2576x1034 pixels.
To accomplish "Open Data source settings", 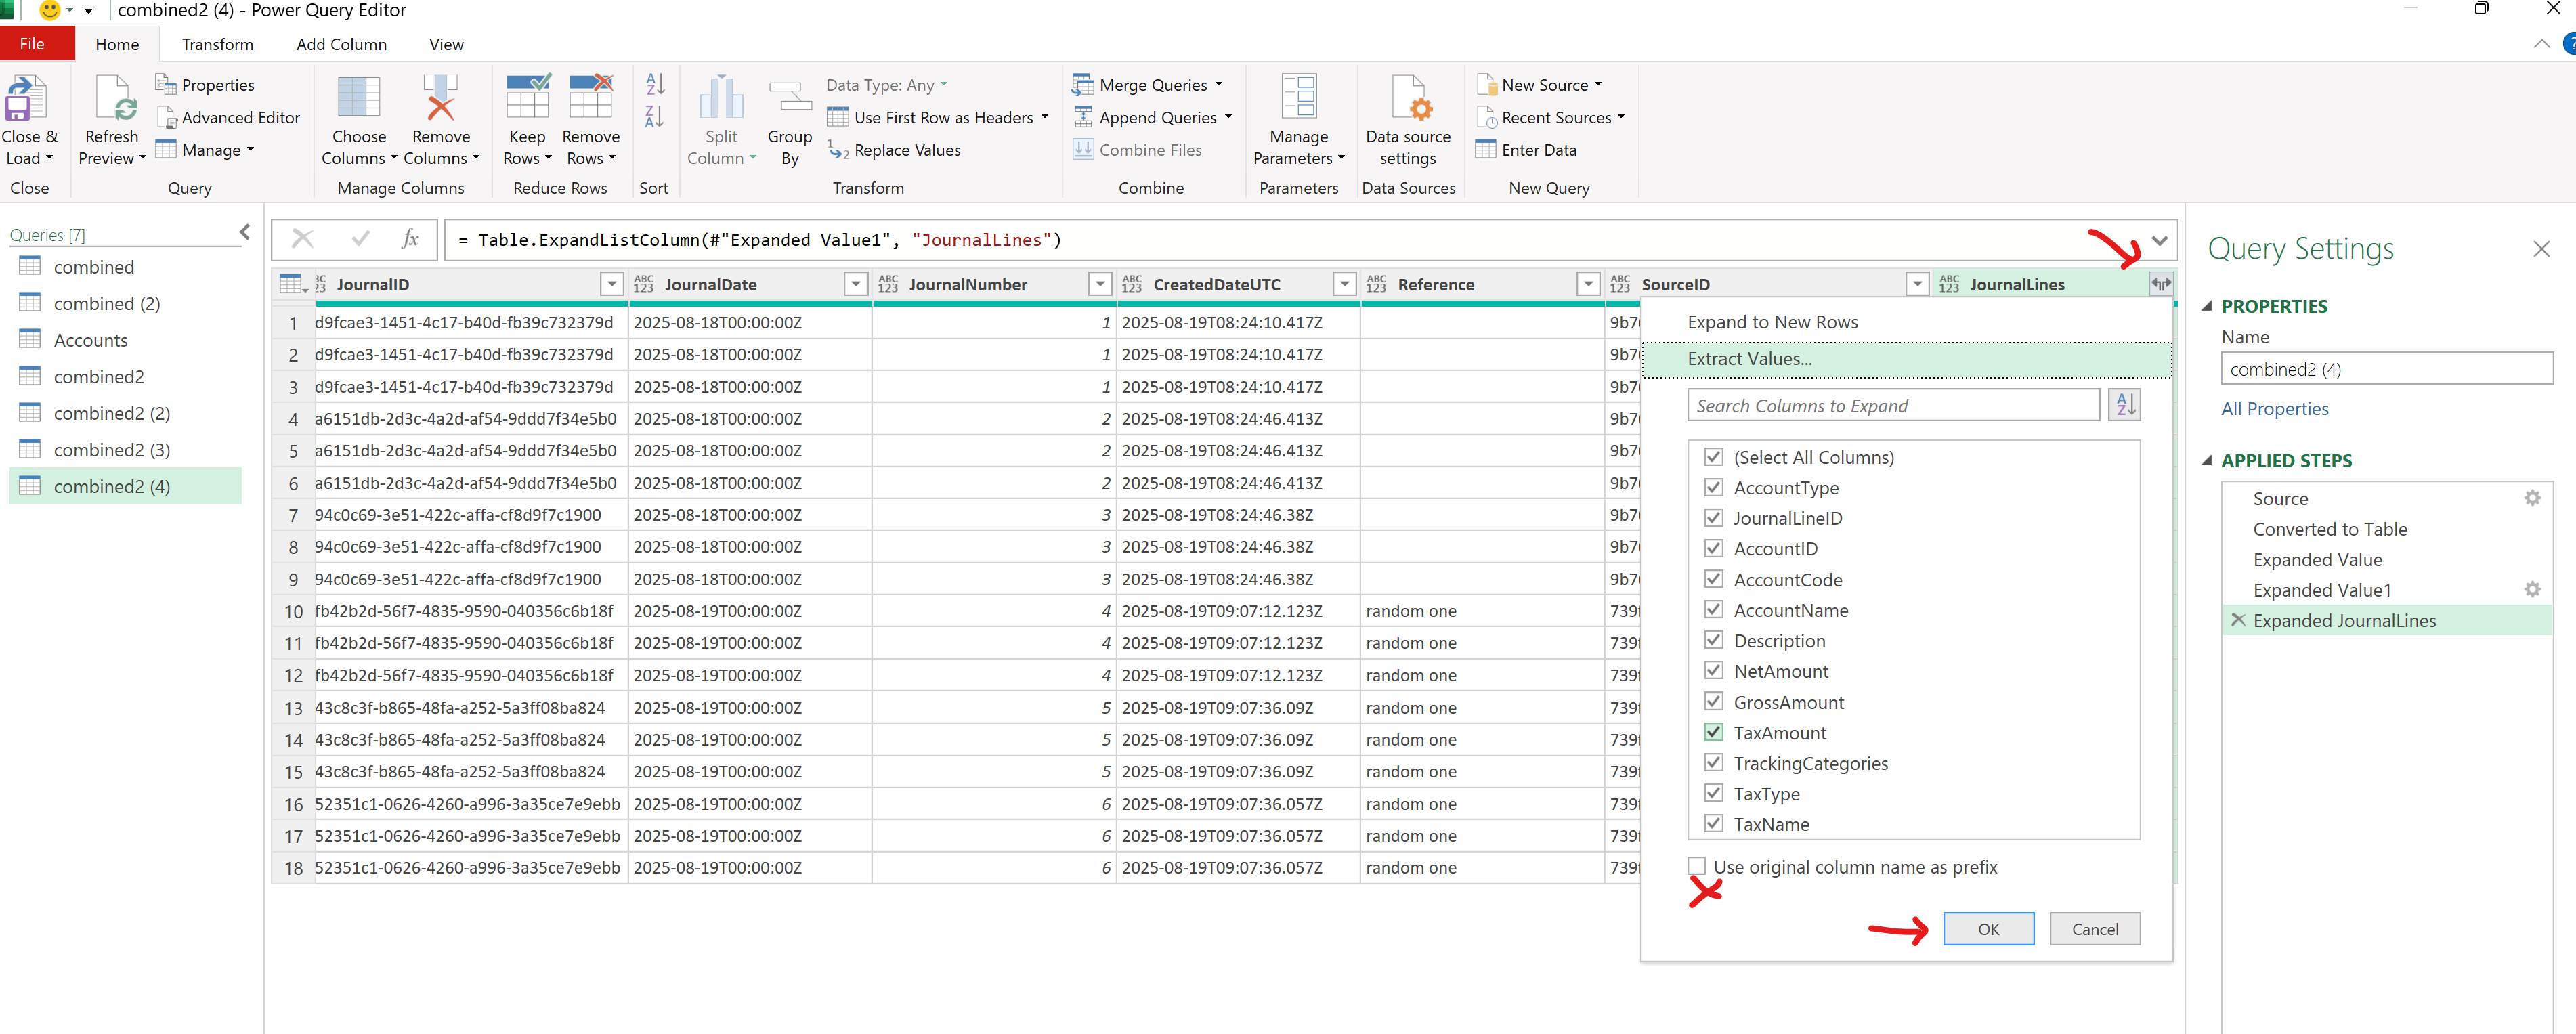I will coord(1408,100).
